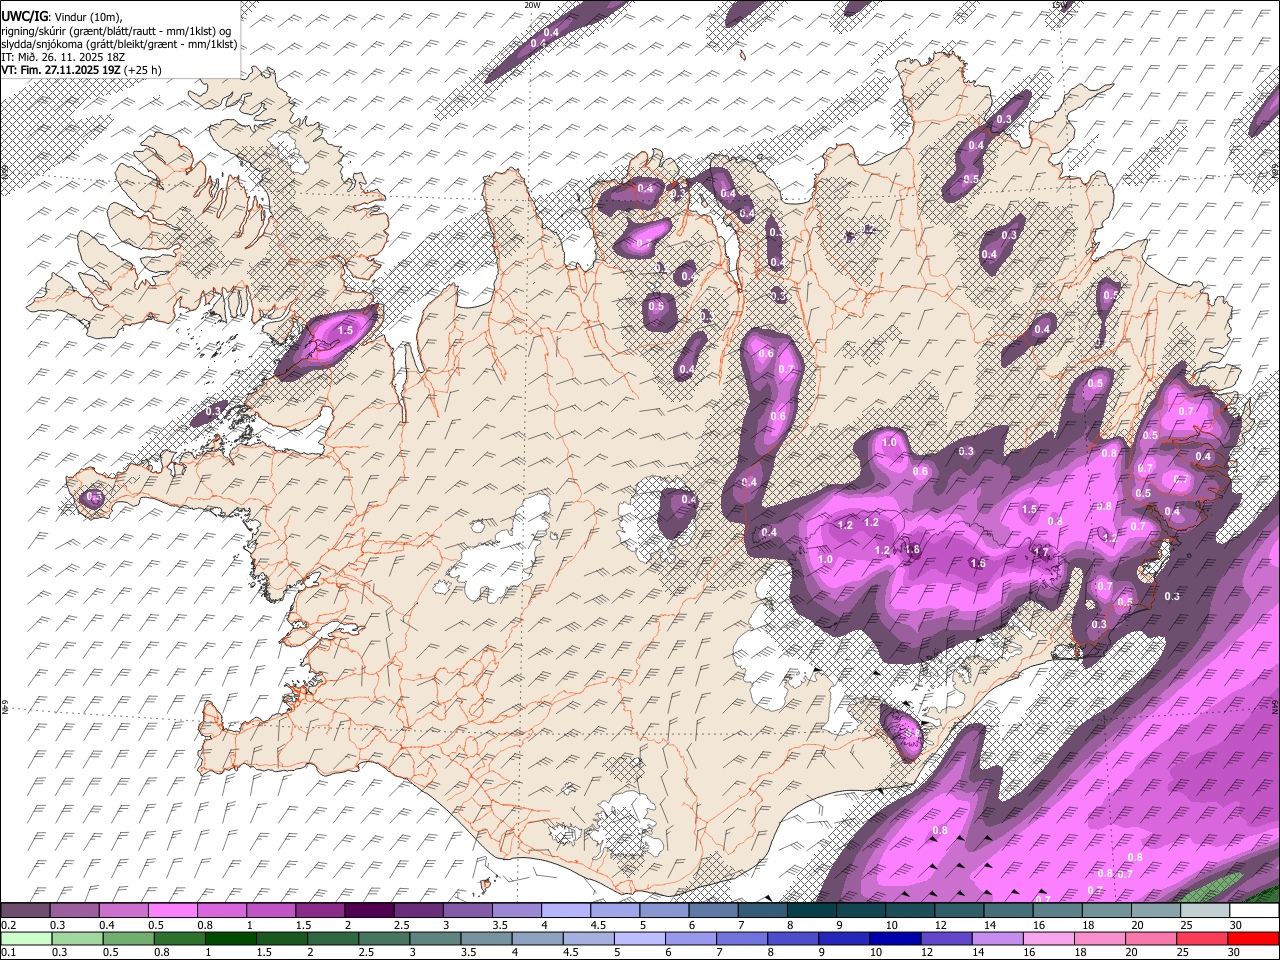
Task: Click the "15W" longitude label at the map top
Action: [x=1059, y=5]
